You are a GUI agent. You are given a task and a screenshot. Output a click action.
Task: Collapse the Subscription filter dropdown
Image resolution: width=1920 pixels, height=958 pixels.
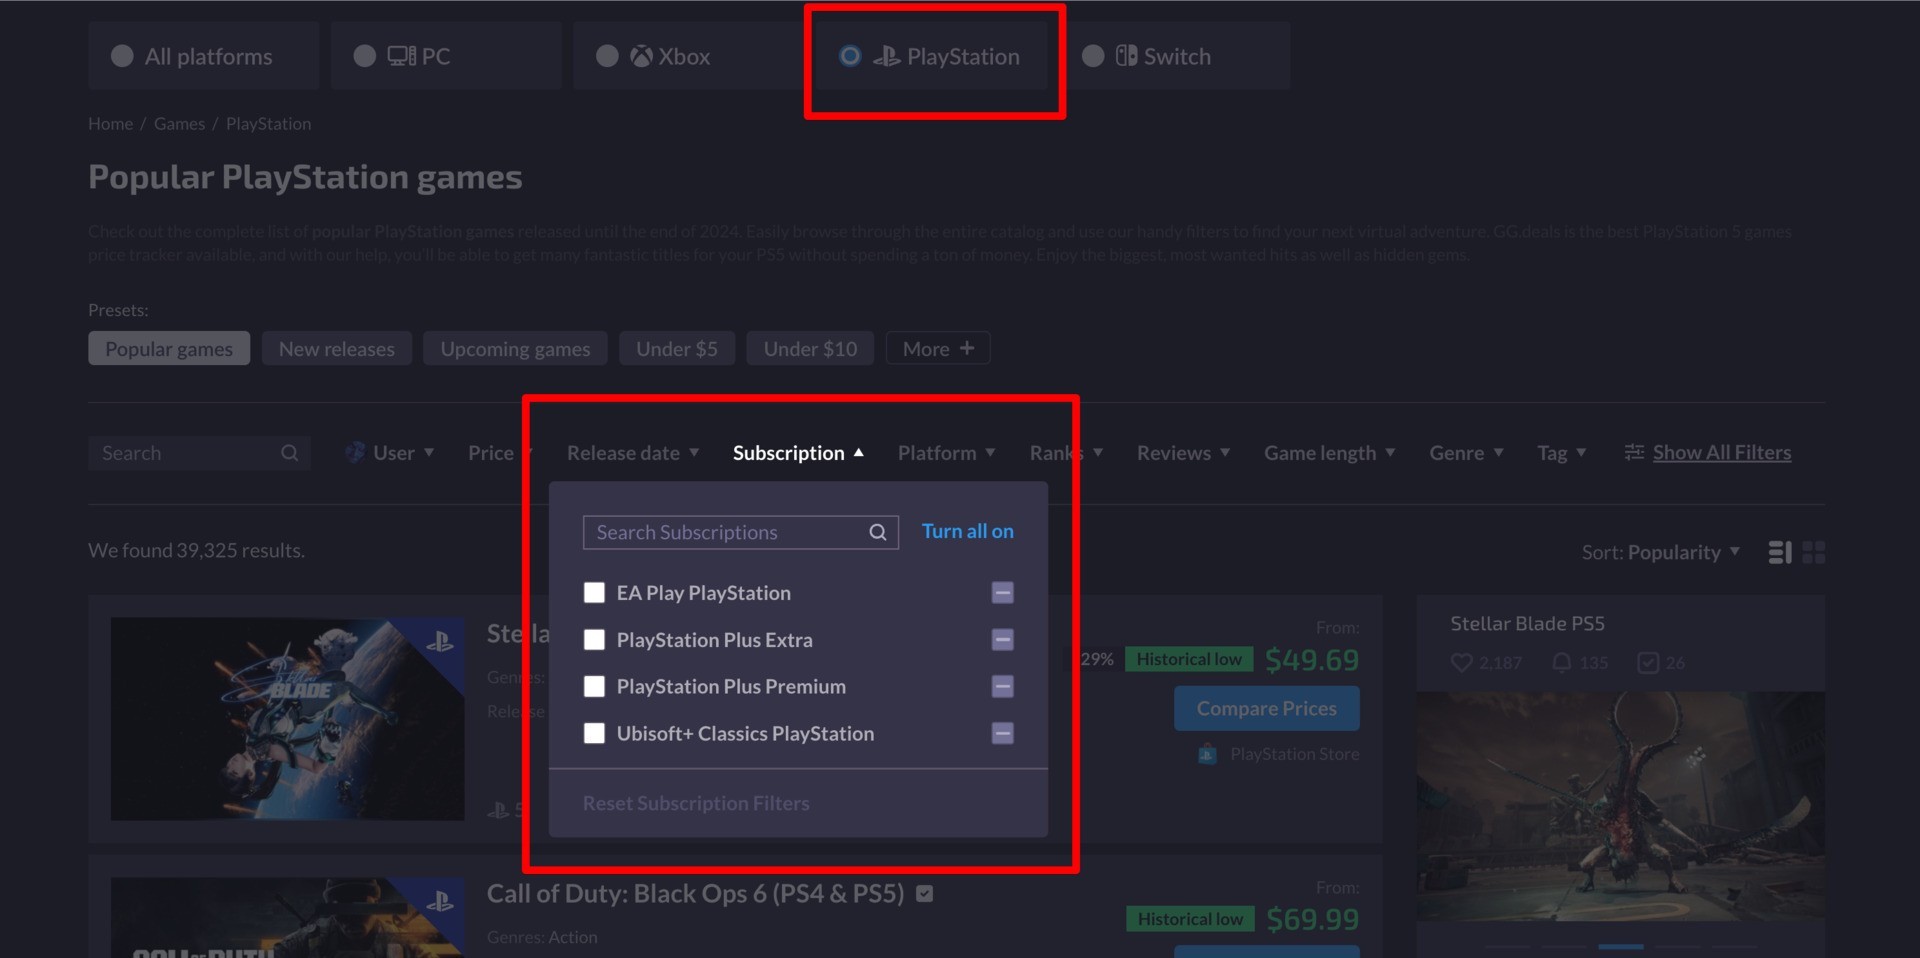(x=798, y=453)
